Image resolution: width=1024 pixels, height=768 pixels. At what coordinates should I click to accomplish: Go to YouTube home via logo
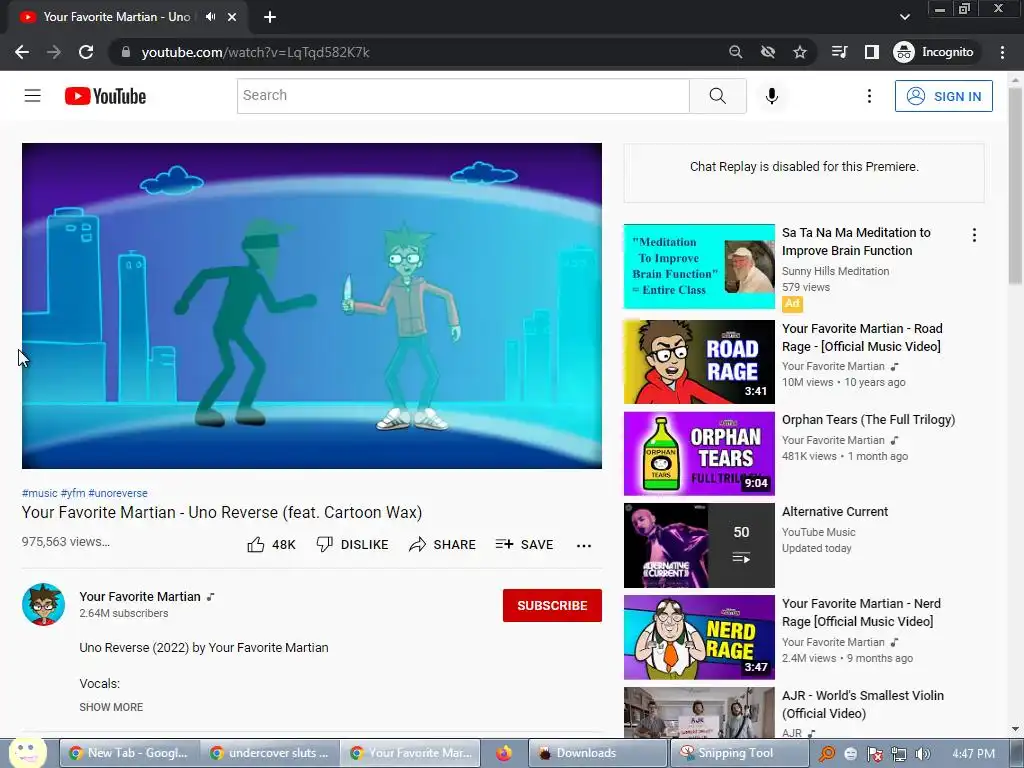[x=105, y=96]
